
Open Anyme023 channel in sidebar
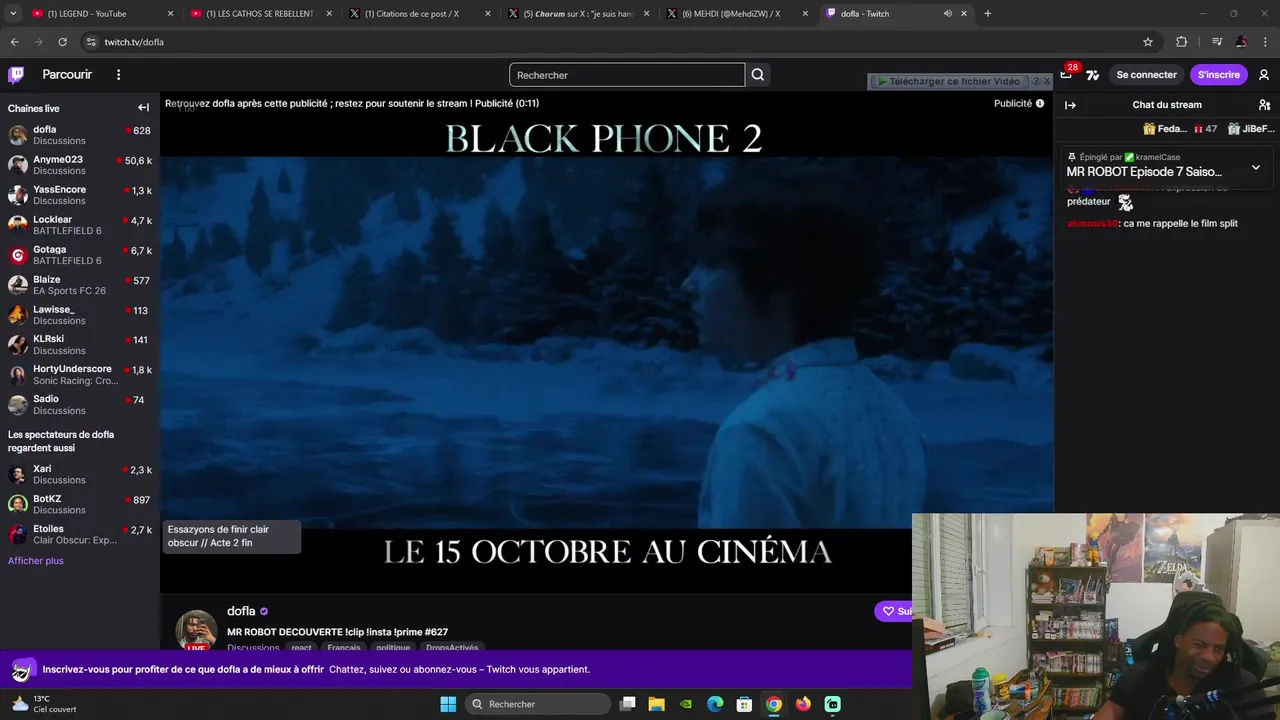(x=80, y=165)
